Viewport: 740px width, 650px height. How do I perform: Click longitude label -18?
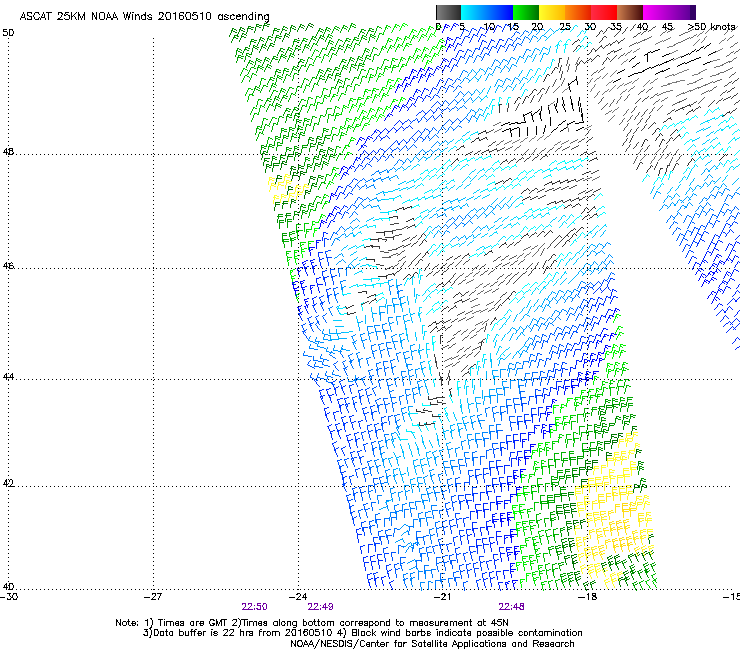coord(587,597)
